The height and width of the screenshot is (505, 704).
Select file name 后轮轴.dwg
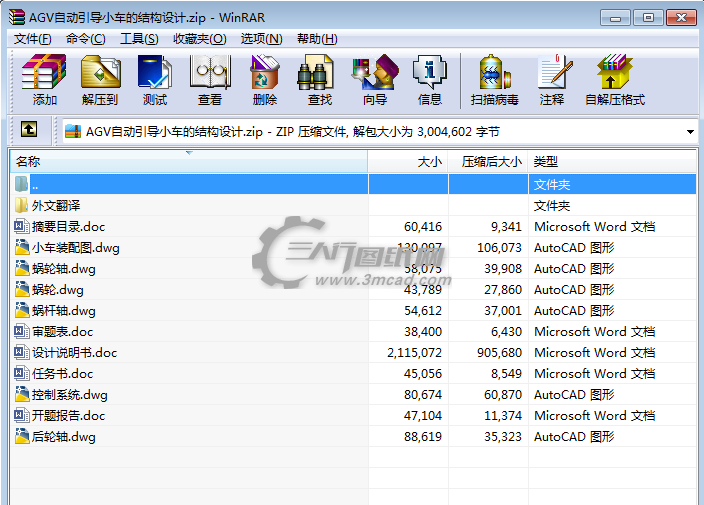(63, 437)
